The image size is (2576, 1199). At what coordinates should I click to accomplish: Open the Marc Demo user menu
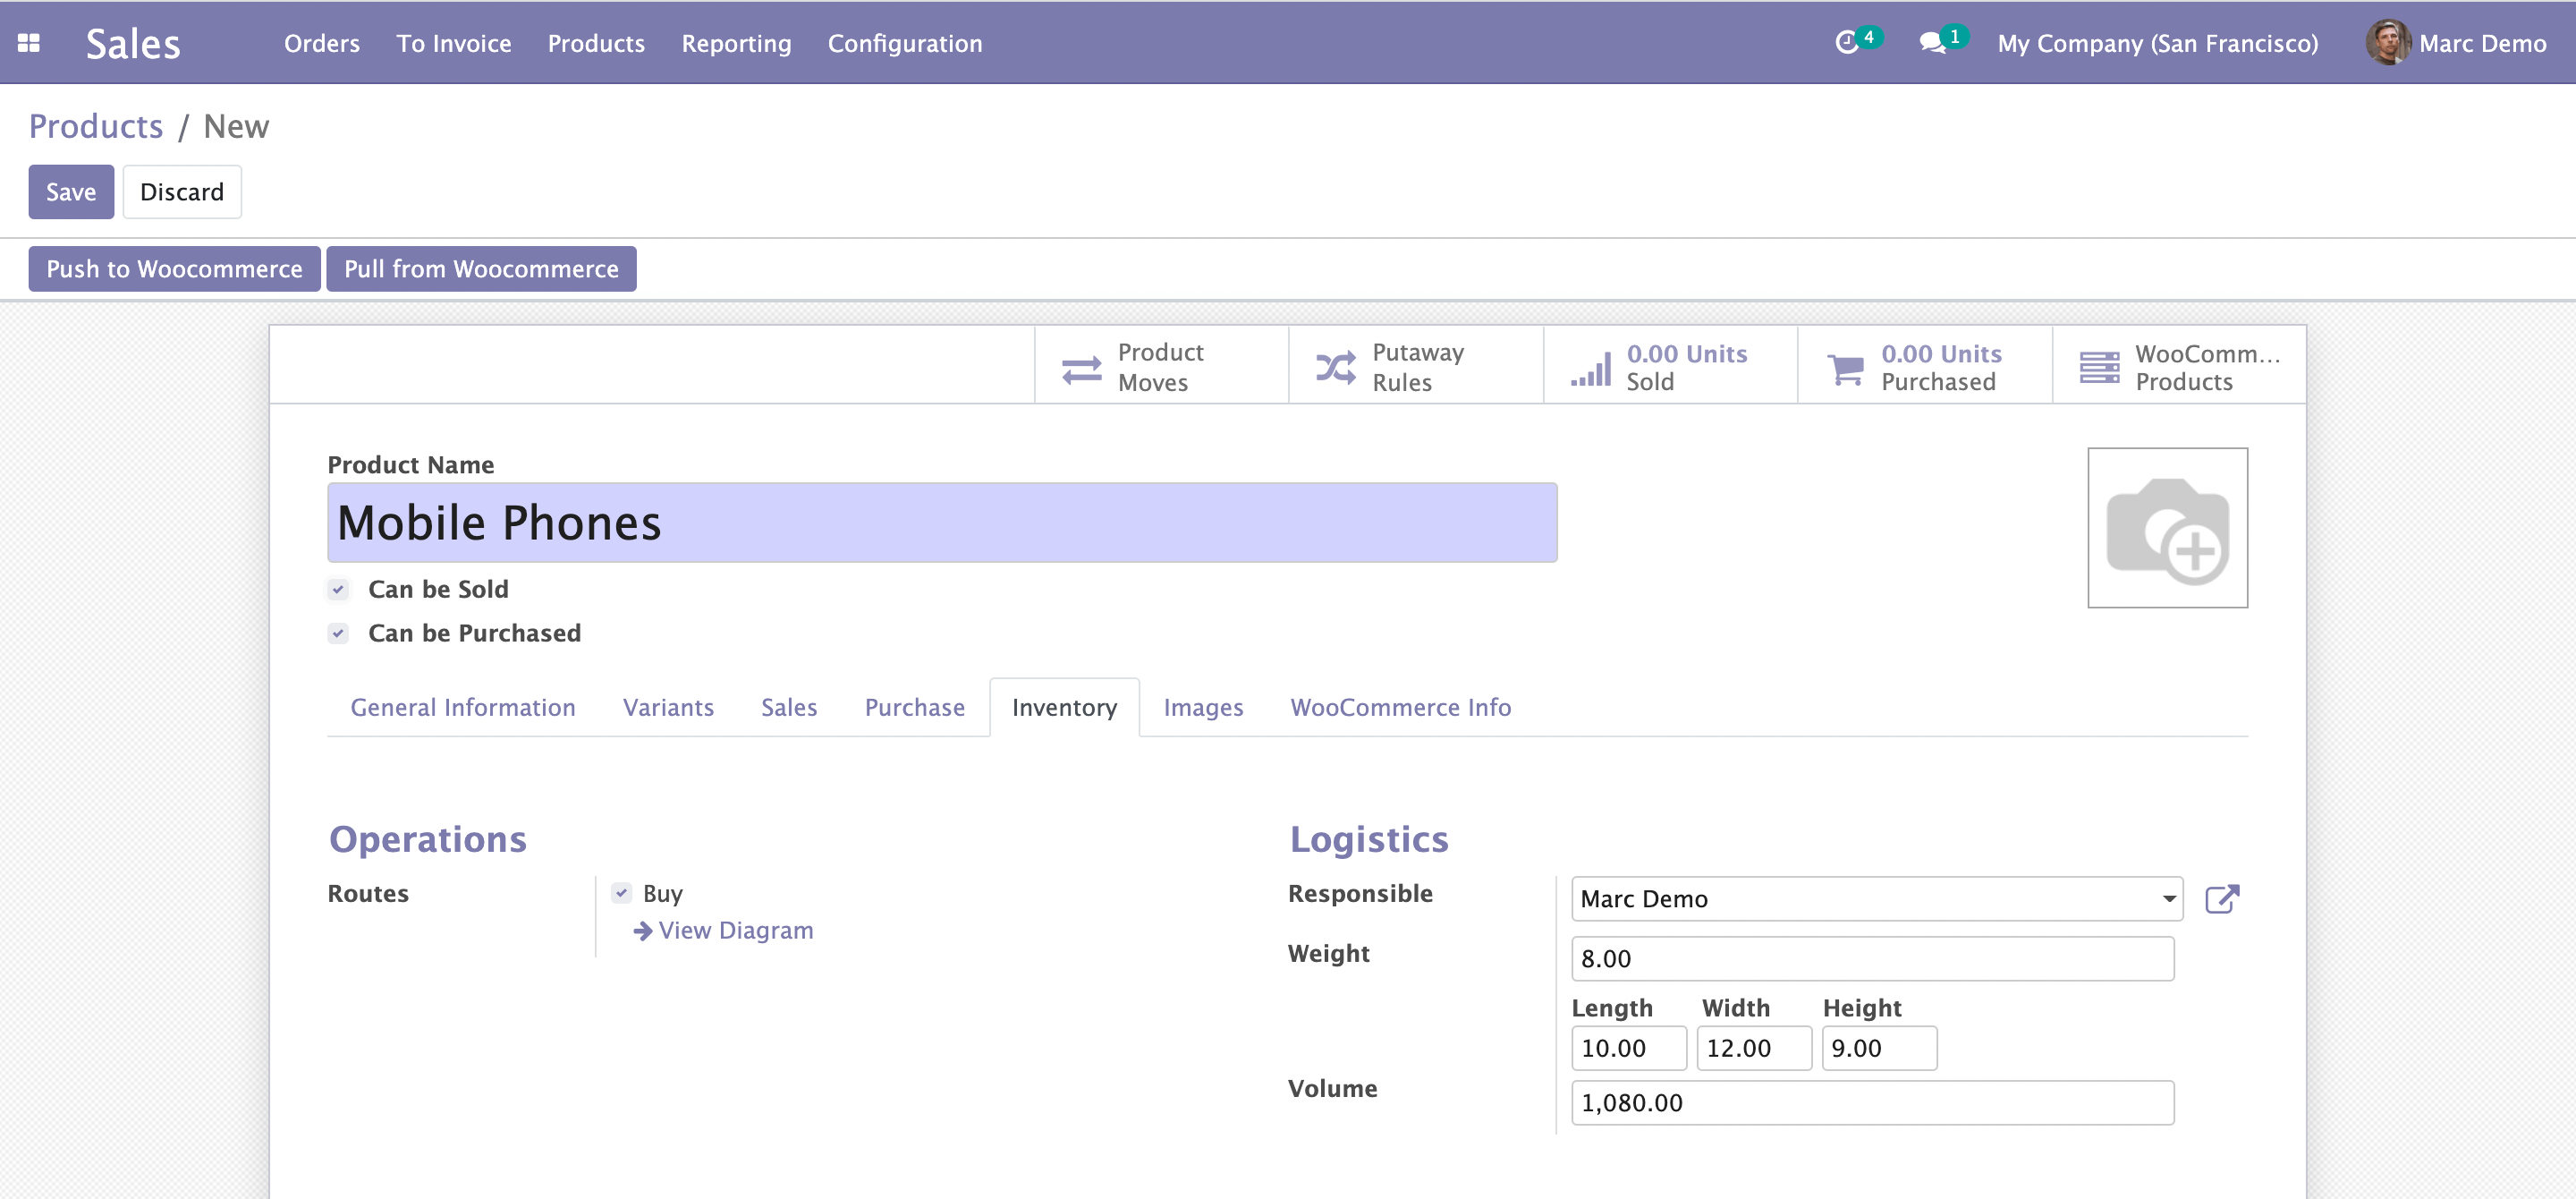2456,43
